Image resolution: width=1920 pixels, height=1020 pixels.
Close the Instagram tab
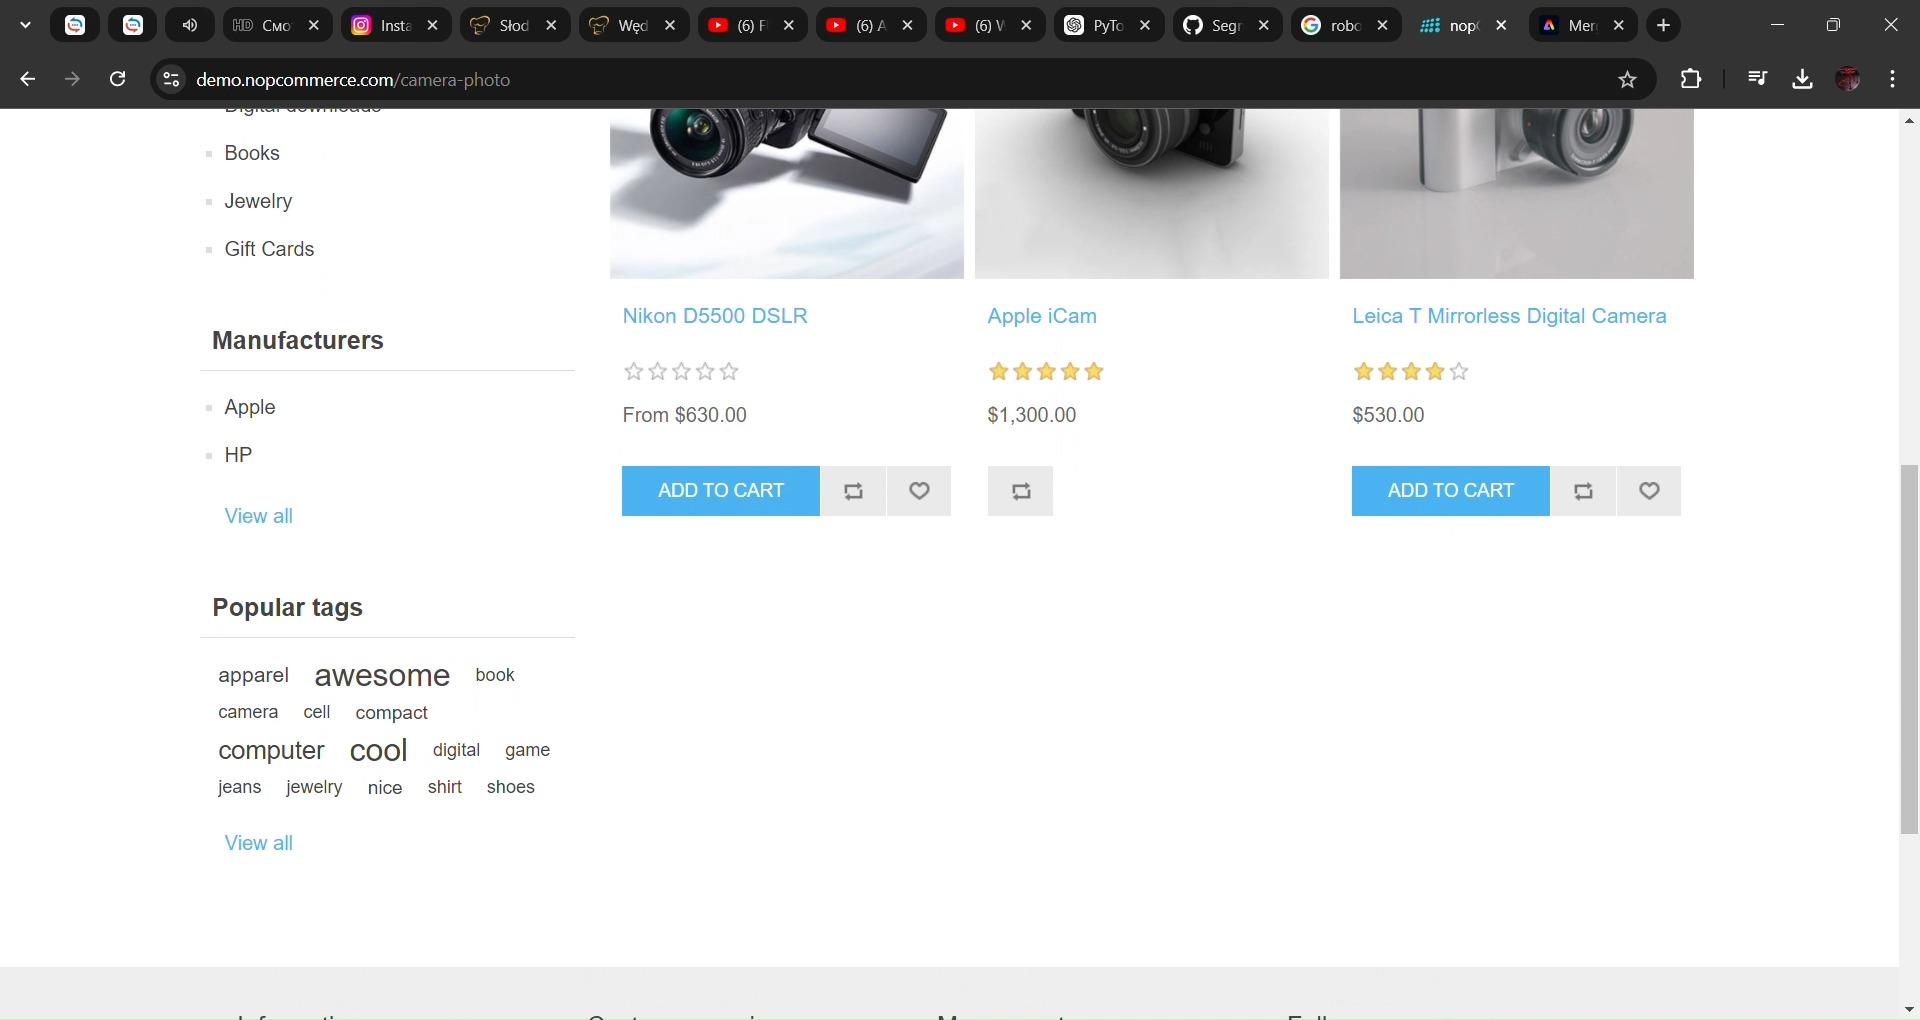pos(432,26)
